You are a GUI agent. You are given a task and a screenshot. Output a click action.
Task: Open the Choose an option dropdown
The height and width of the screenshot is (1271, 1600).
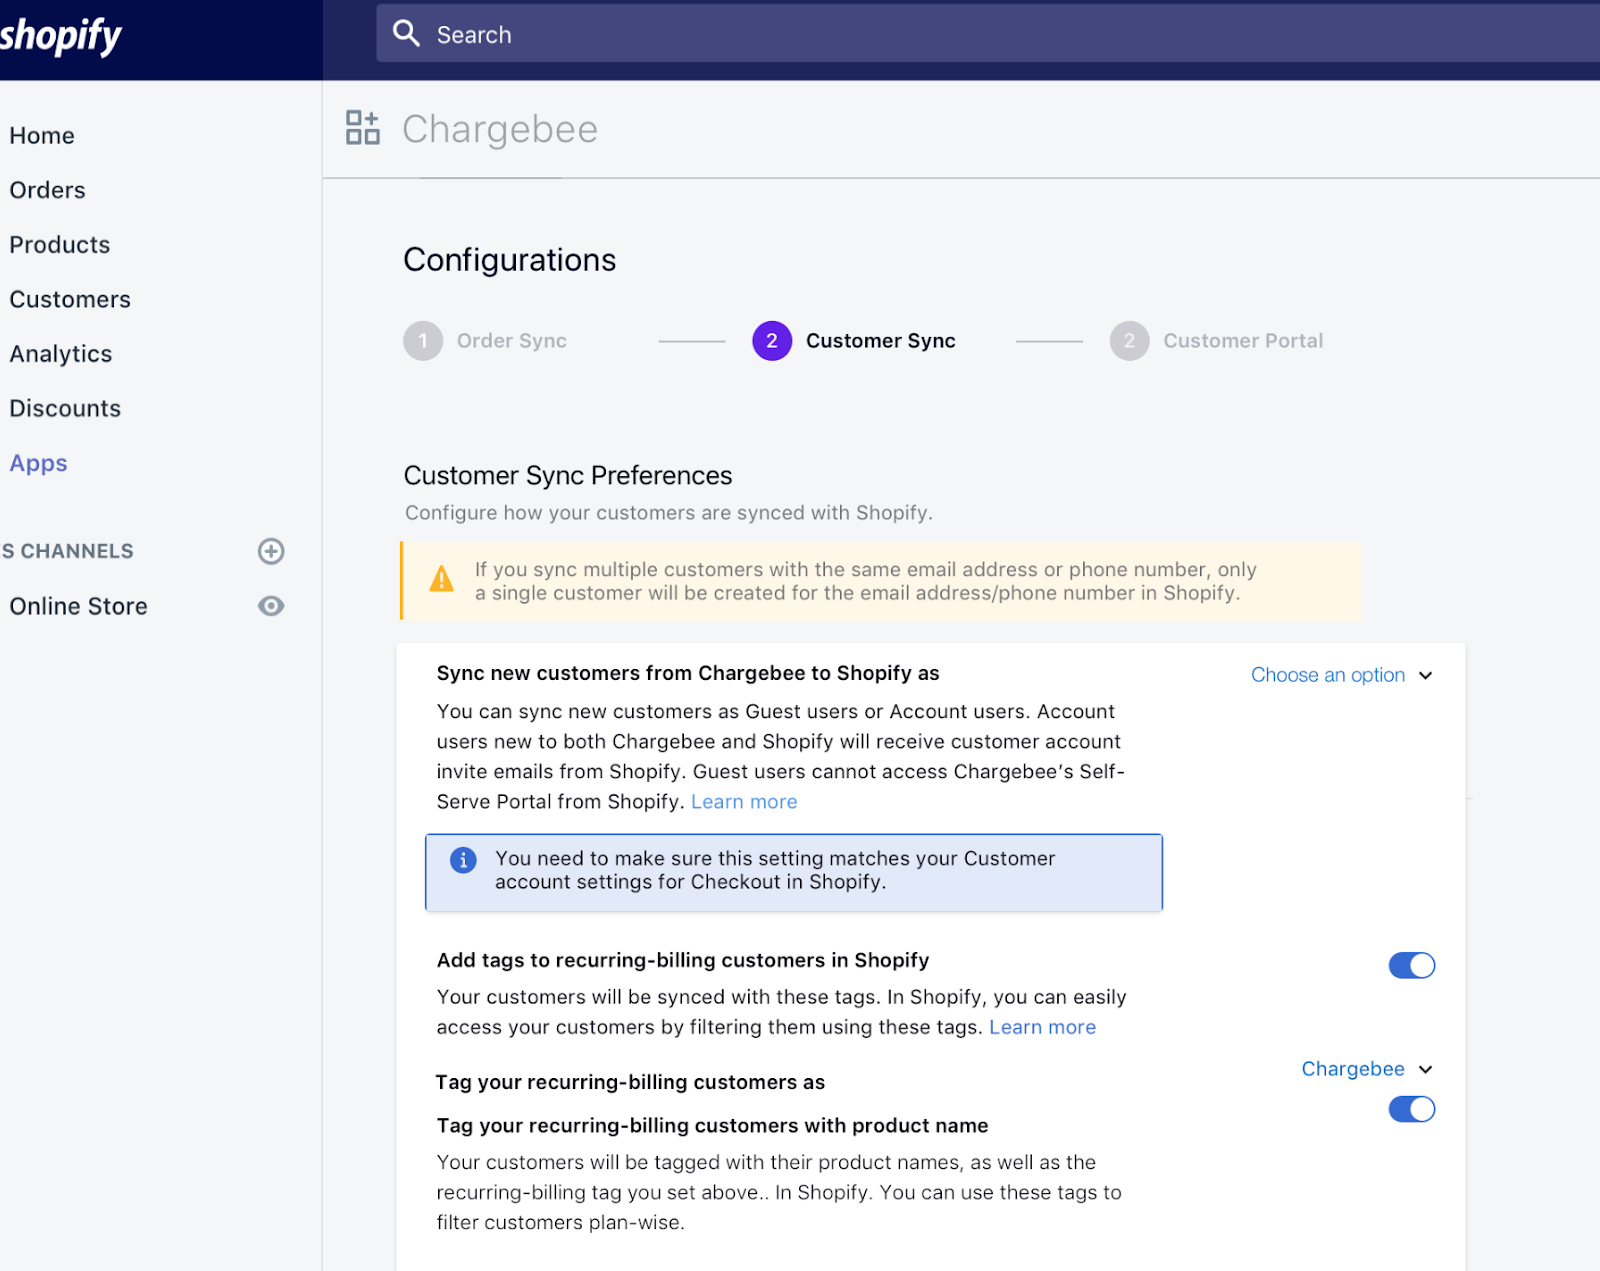[x=1341, y=675]
